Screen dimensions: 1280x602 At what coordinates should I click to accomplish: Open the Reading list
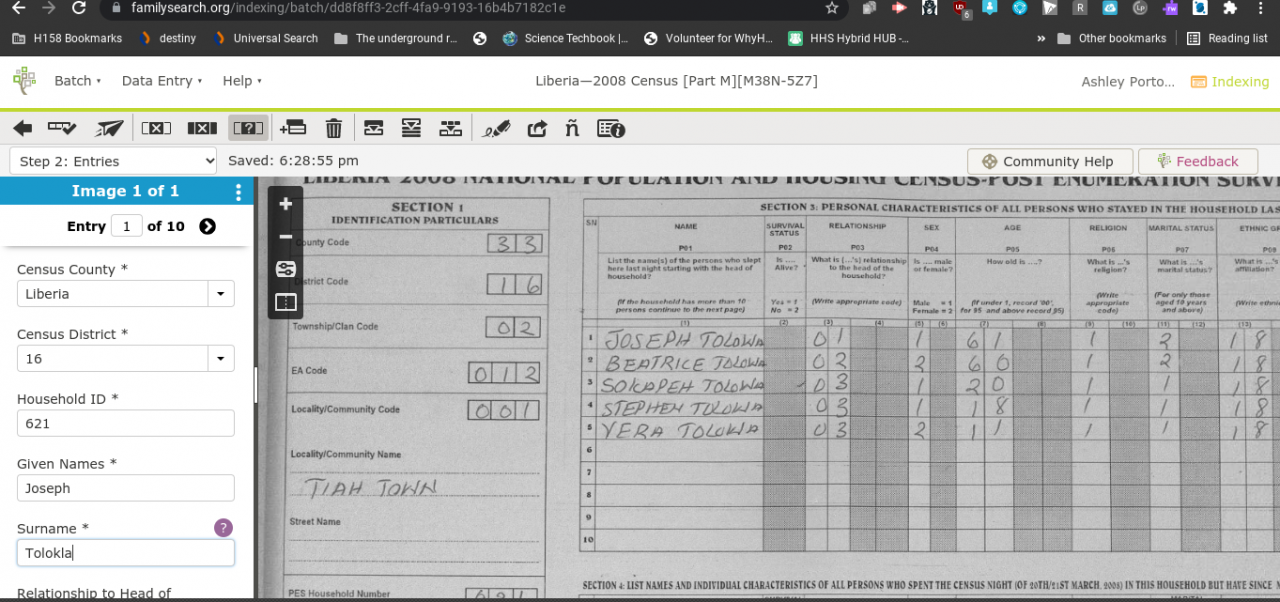tap(1227, 39)
